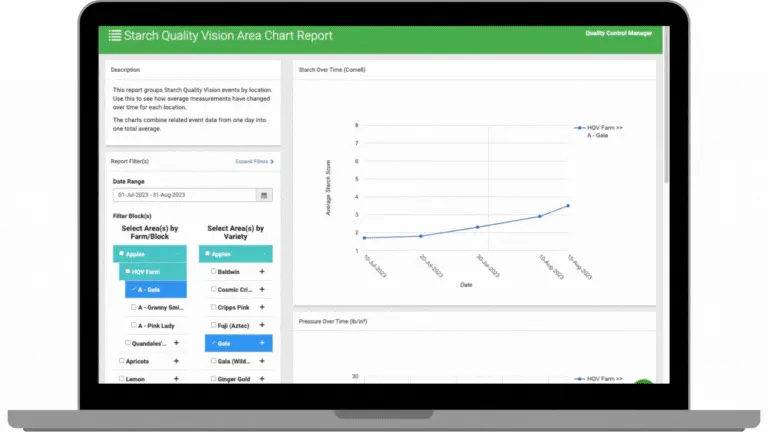Click the plus icon beside Fuji (Aztec)
Screen dimensions: 768x432
point(262,325)
